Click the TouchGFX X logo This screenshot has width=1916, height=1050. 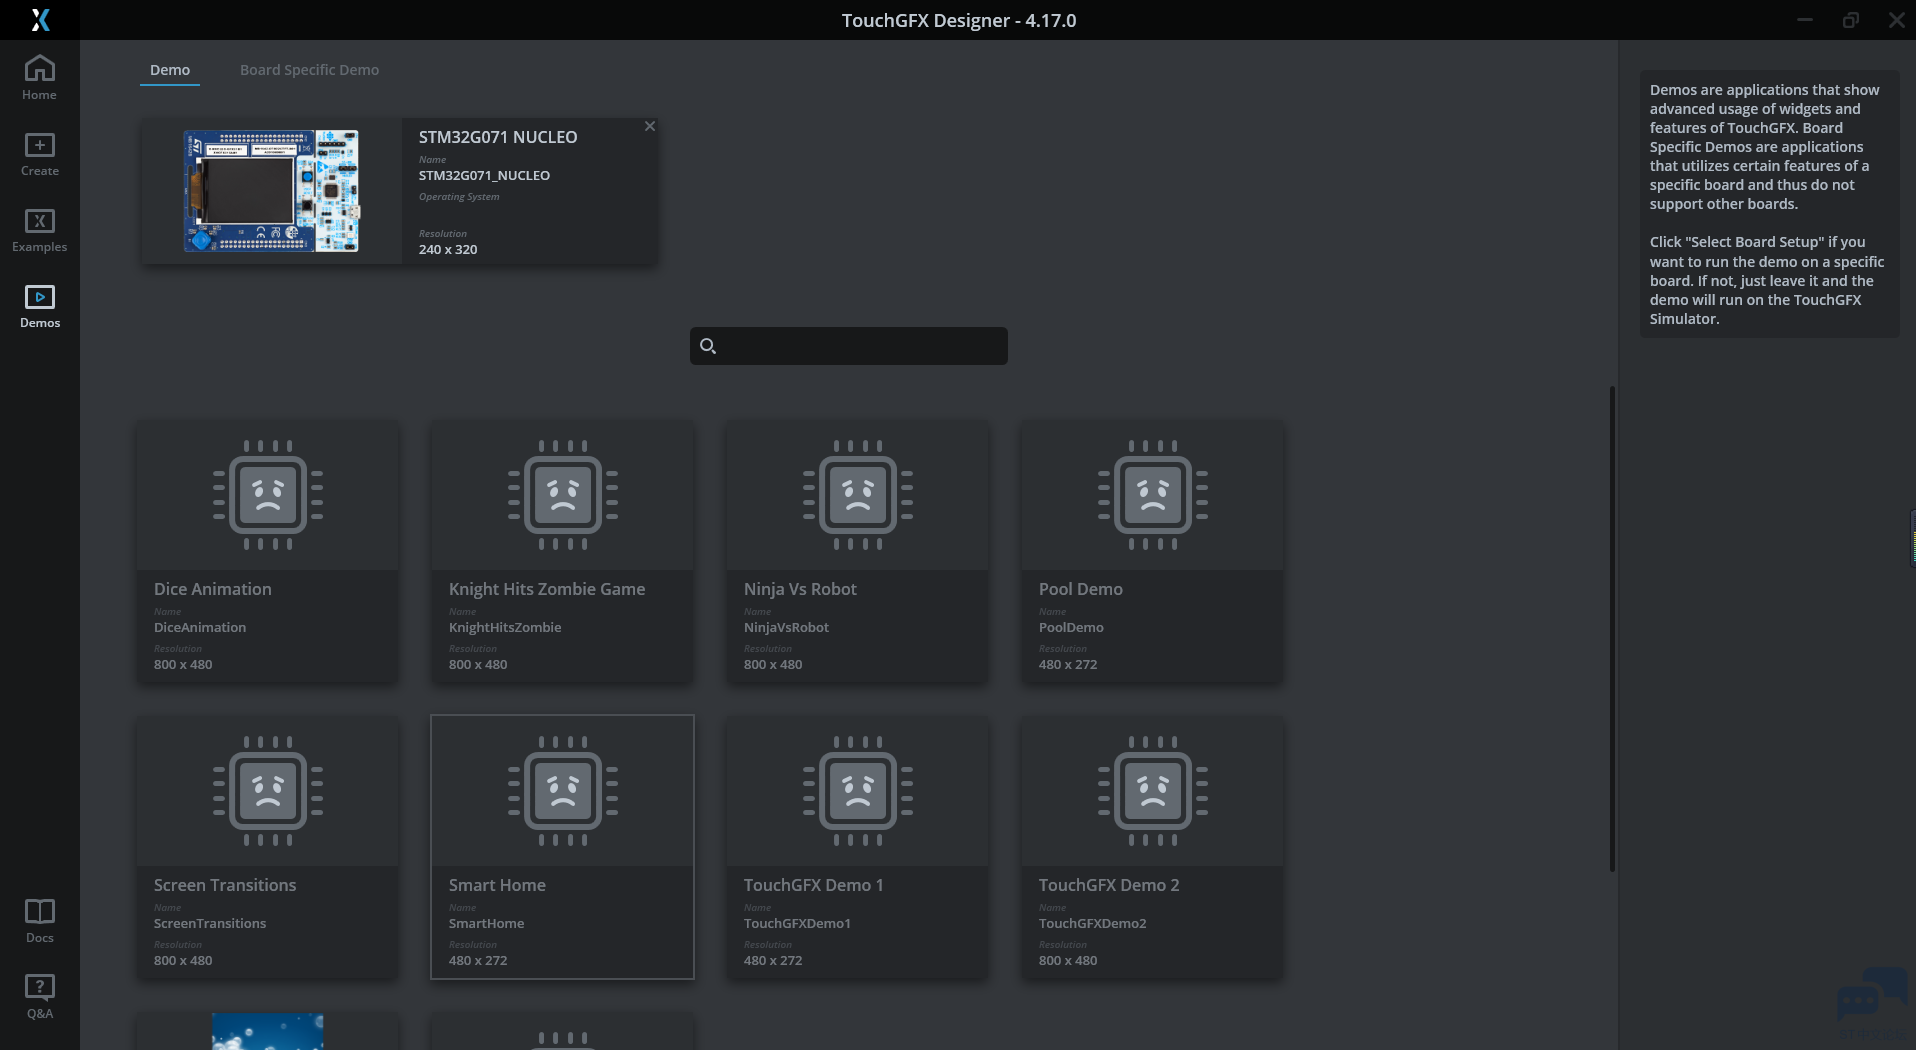(40, 20)
